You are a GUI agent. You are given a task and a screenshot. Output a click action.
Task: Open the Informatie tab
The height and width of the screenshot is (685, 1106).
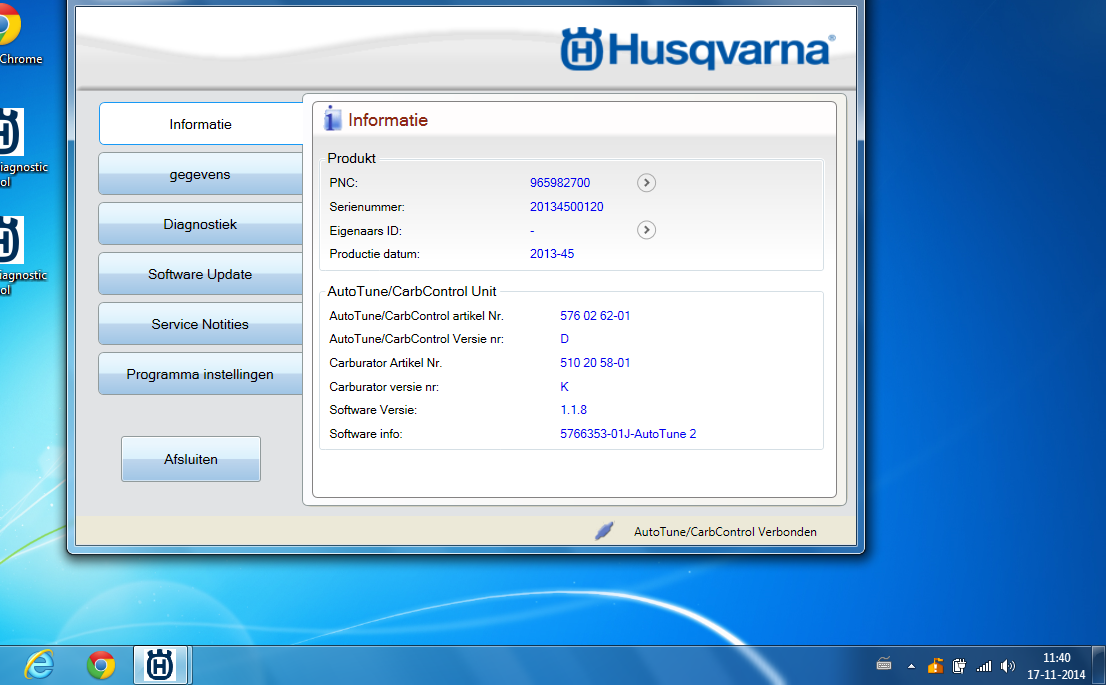pos(201,124)
